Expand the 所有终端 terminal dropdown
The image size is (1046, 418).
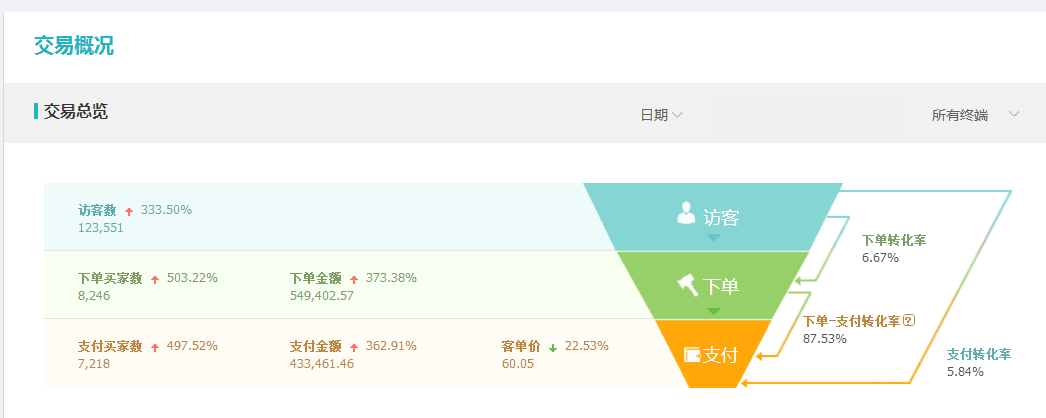pos(975,115)
